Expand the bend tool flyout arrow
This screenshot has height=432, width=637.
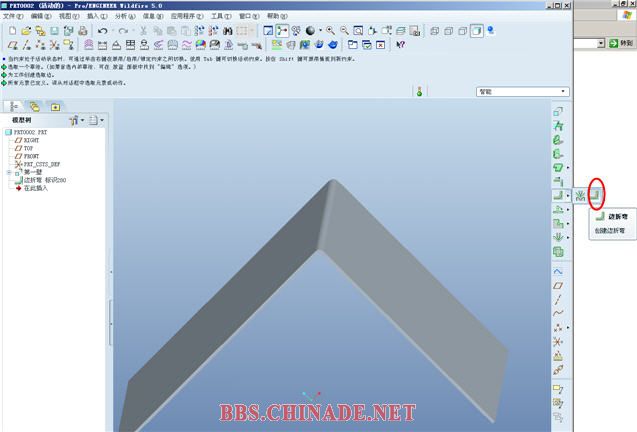click(568, 196)
